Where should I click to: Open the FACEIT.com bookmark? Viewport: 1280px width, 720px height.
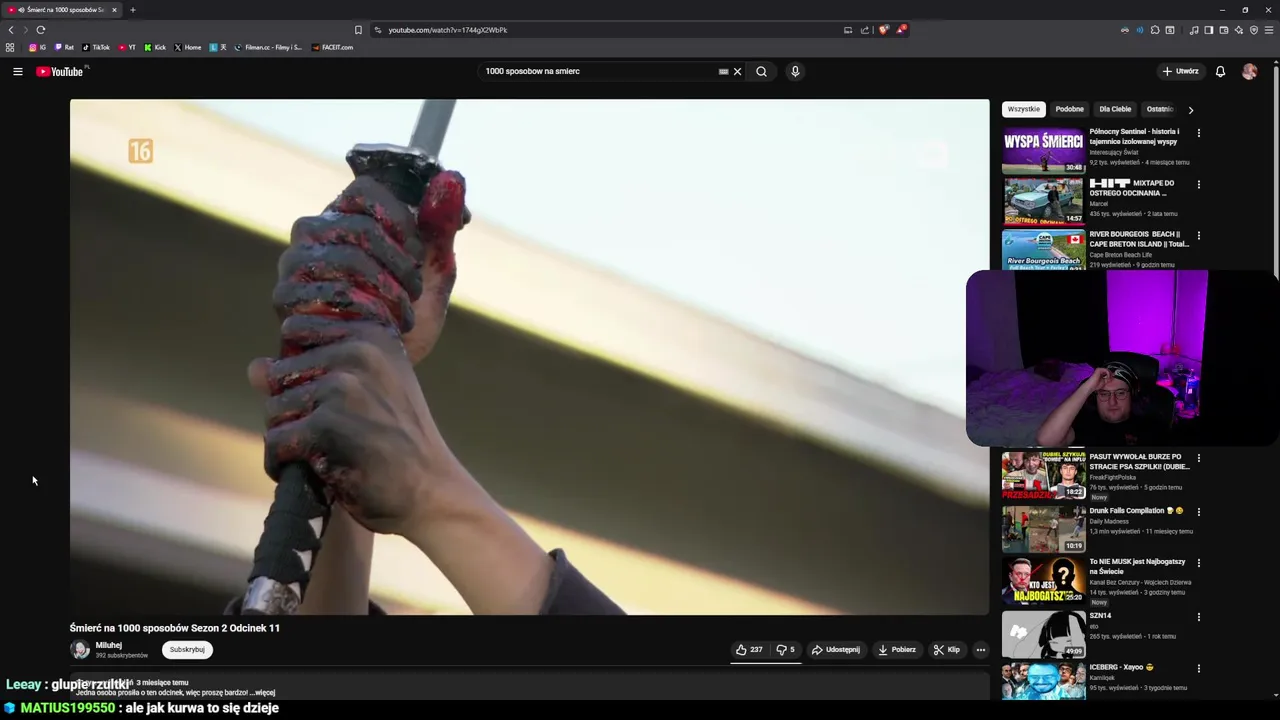pos(332,47)
